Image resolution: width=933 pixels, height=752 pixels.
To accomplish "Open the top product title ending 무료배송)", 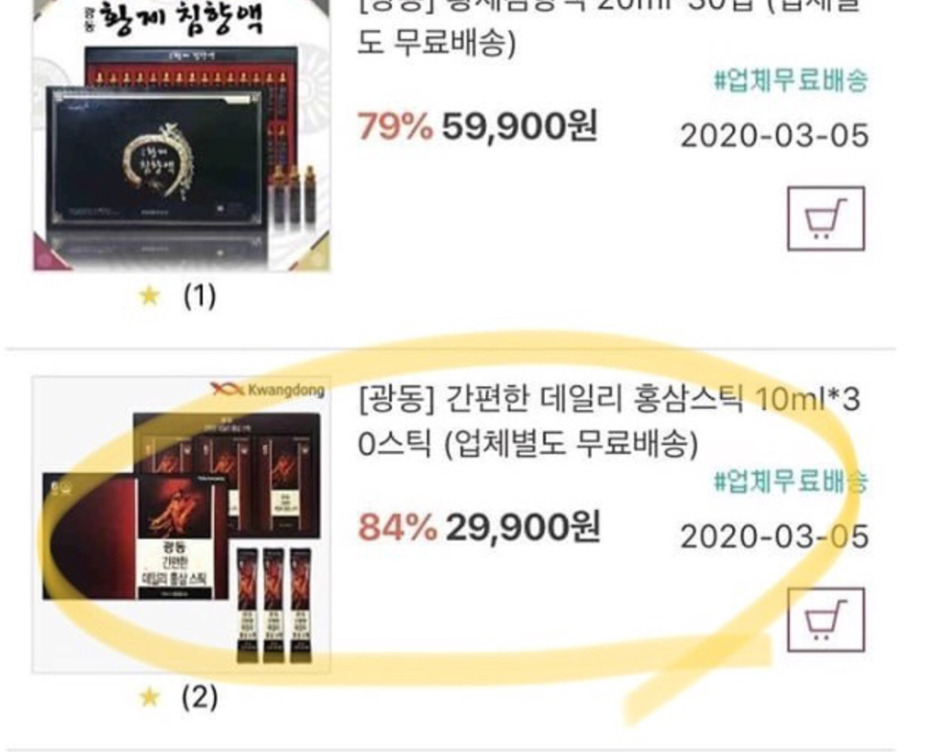I will tap(609, 29).
